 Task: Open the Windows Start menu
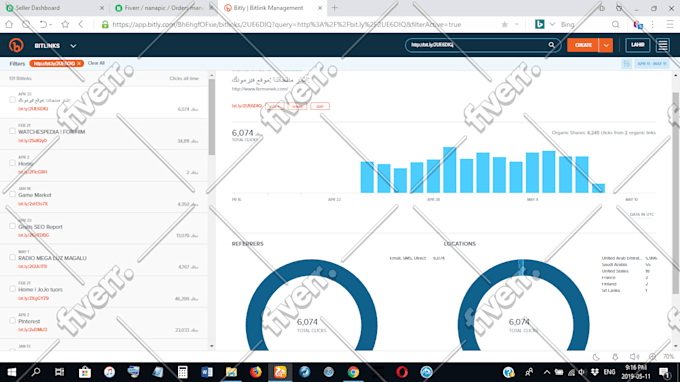[12, 372]
